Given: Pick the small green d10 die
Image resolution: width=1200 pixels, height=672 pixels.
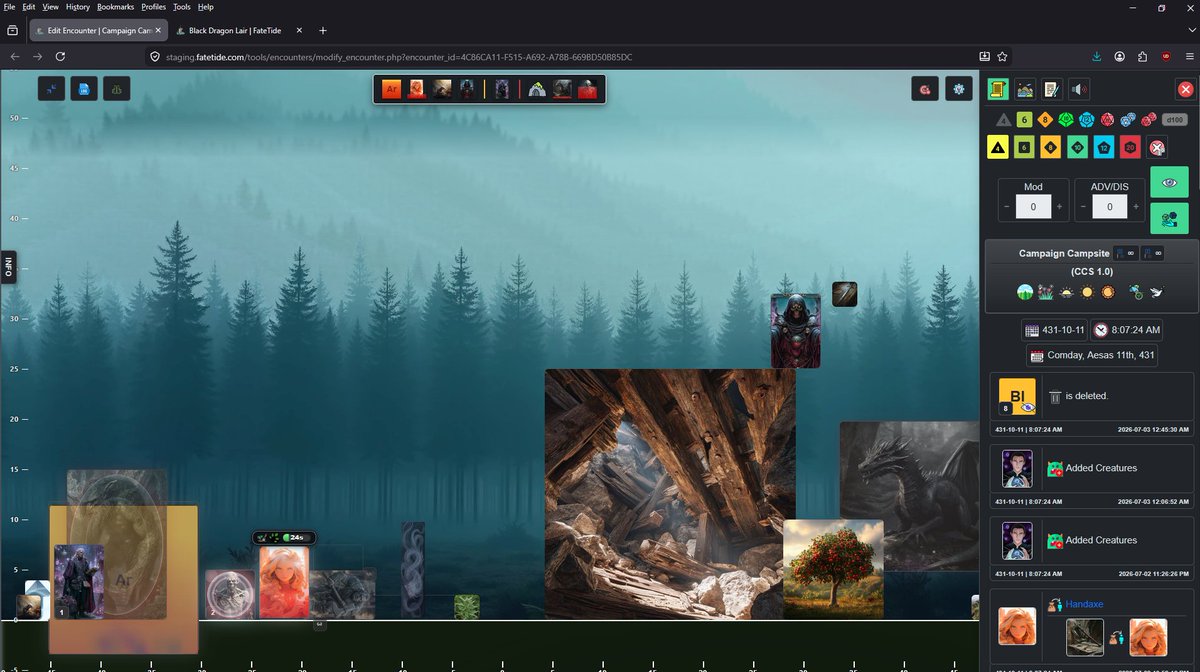Looking at the screenshot, I should pyautogui.click(x=1066, y=120).
